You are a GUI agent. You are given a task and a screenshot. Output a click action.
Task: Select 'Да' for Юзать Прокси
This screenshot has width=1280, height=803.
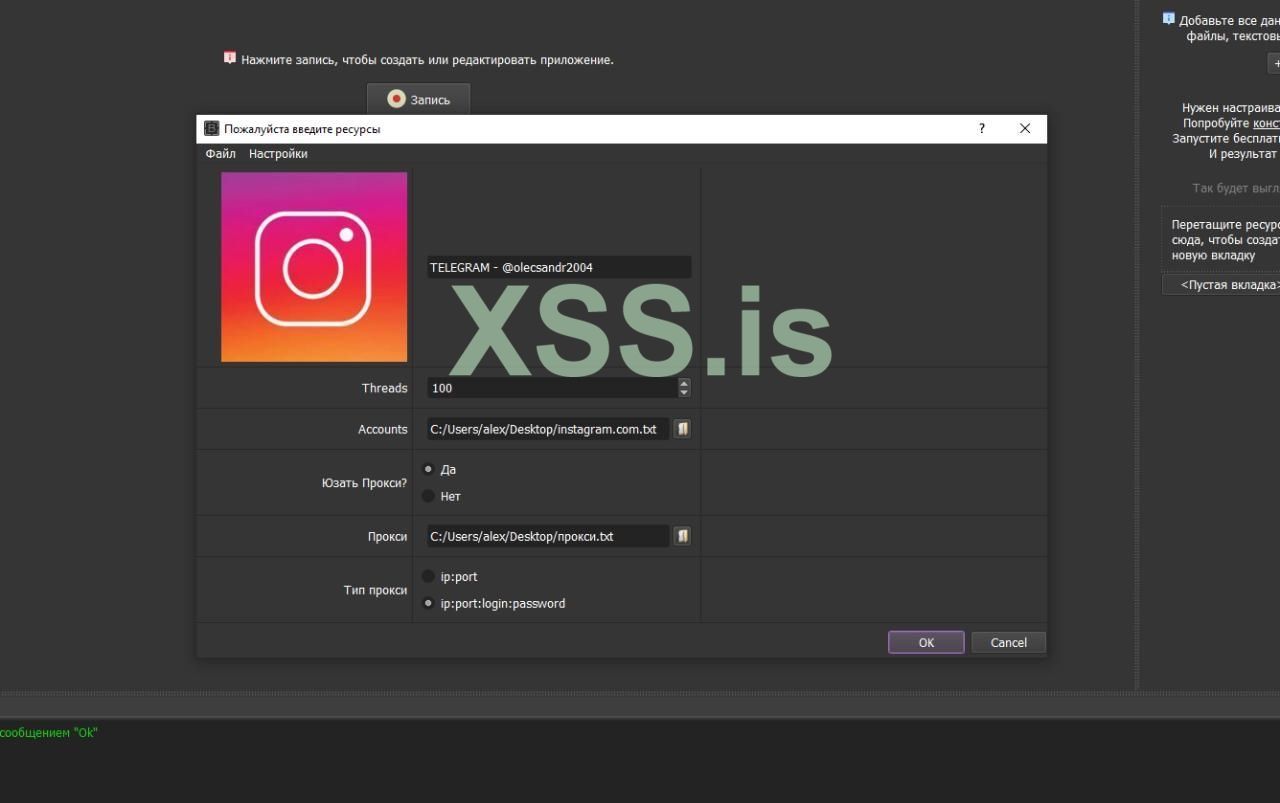tap(429, 469)
